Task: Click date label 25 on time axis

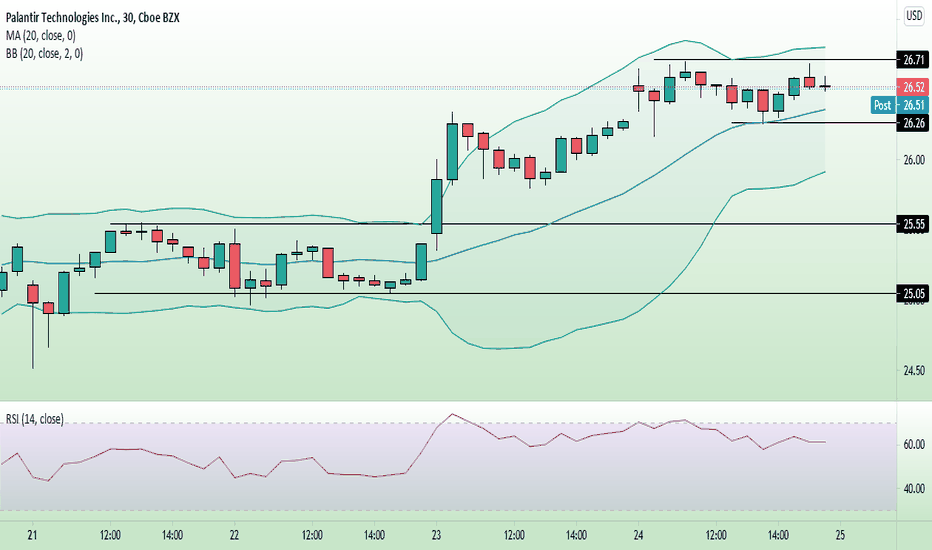Action: [840, 535]
